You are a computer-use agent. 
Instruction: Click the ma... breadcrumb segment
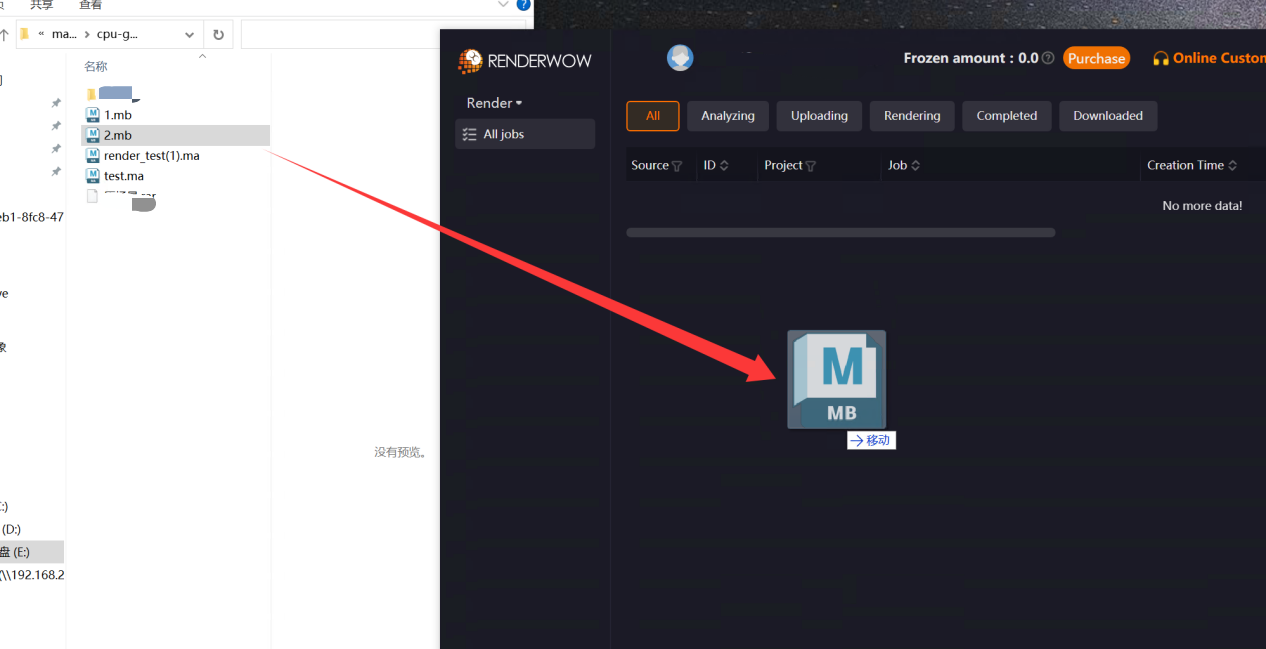(63, 34)
